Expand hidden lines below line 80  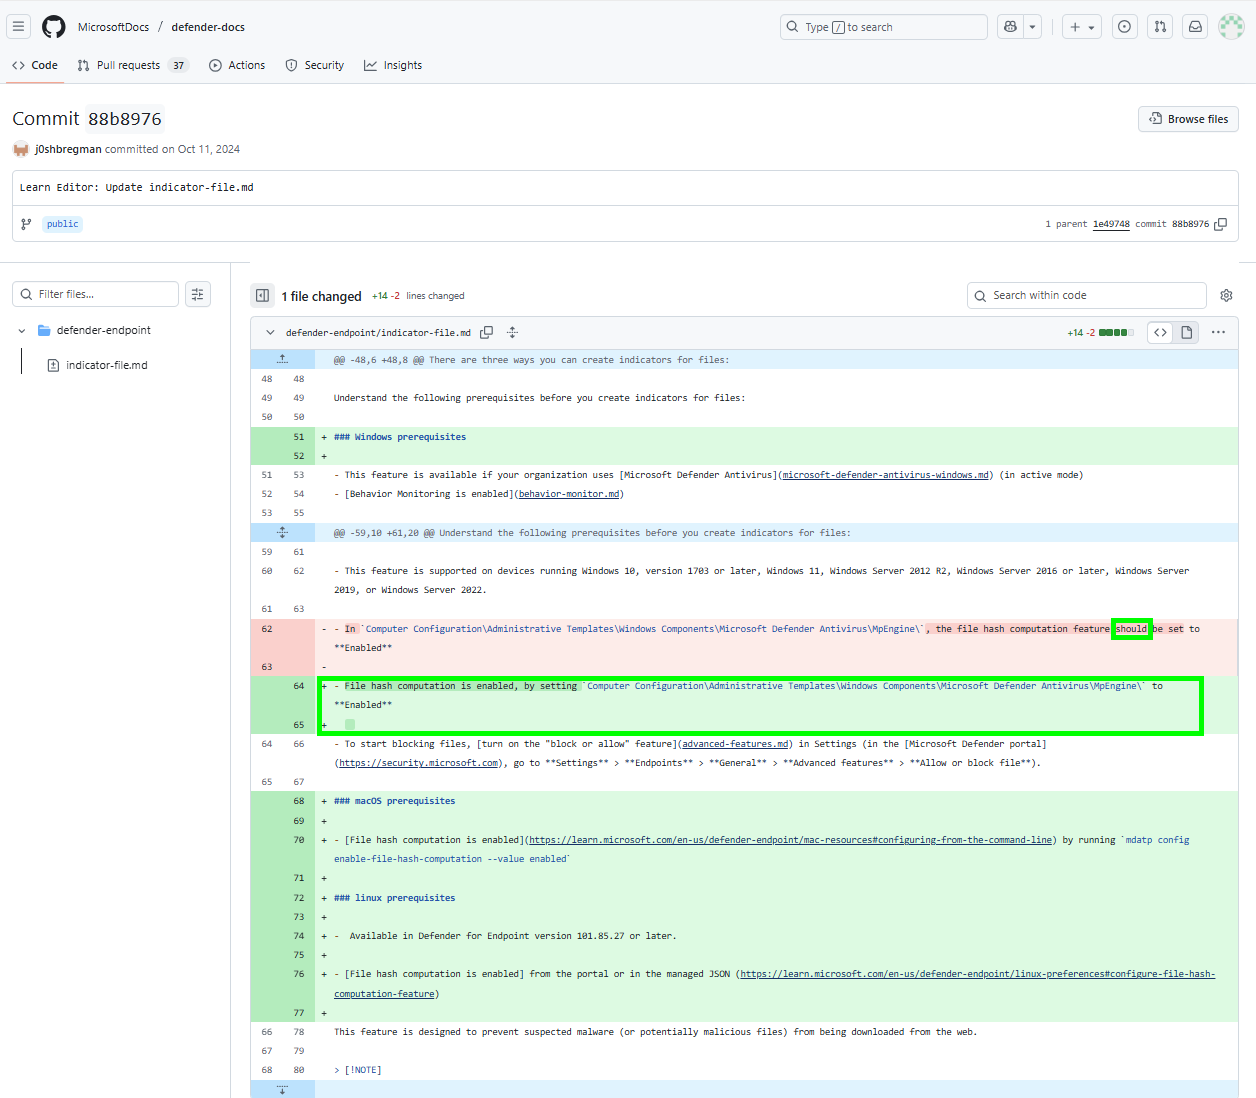coord(282,1089)
